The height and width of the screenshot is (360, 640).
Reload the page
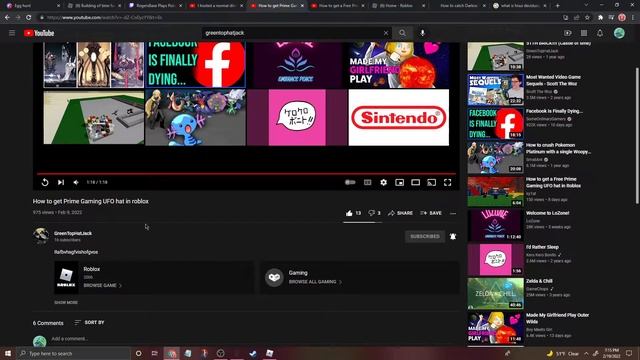(x=29, y=18)
